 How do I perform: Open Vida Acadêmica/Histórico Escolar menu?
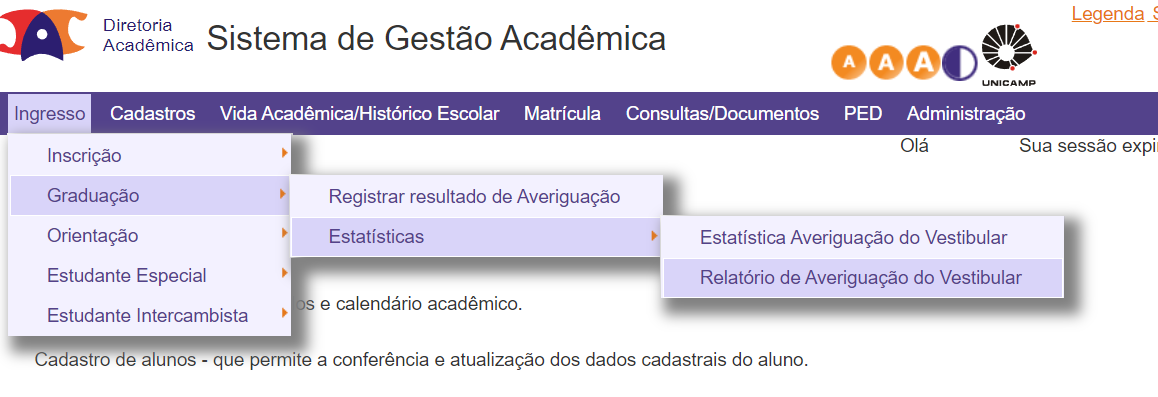point(360,114)
